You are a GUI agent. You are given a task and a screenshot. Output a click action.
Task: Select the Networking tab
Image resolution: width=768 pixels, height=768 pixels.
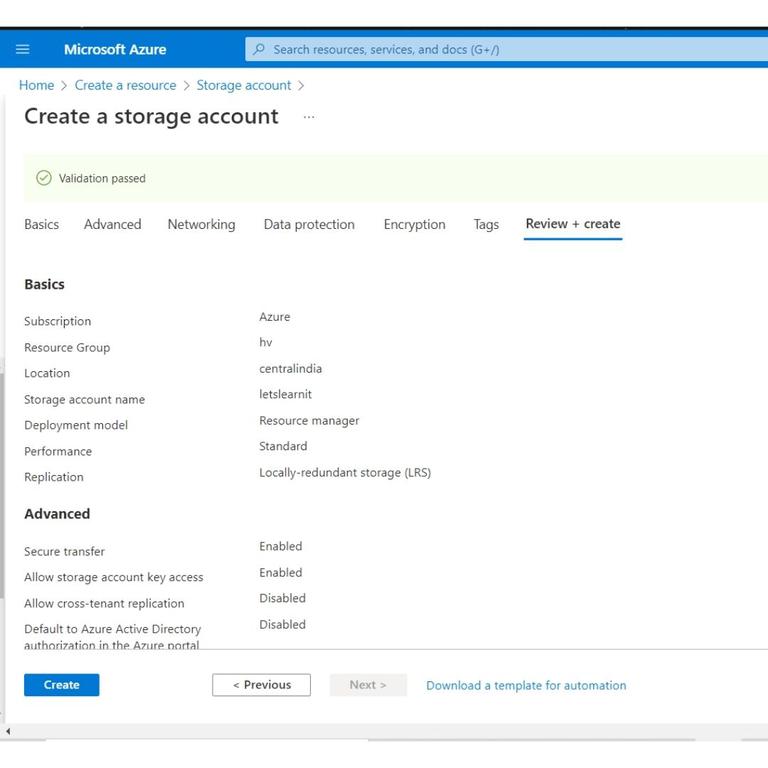click(201, 224)
